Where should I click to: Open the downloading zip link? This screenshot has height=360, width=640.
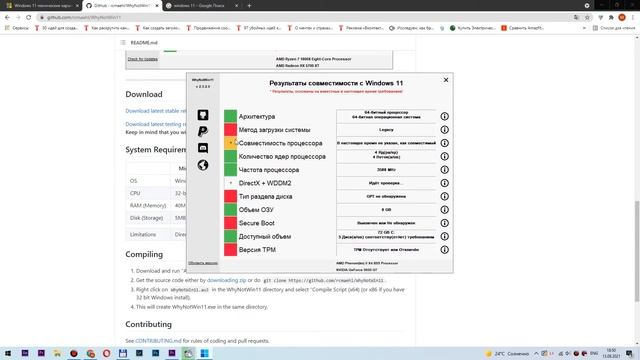(227, 280)
